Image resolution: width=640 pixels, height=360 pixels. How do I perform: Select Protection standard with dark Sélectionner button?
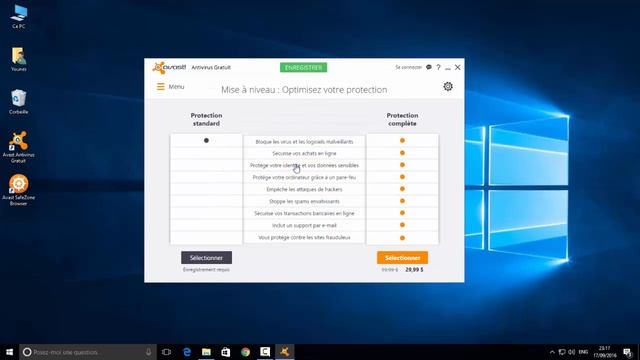207,258
